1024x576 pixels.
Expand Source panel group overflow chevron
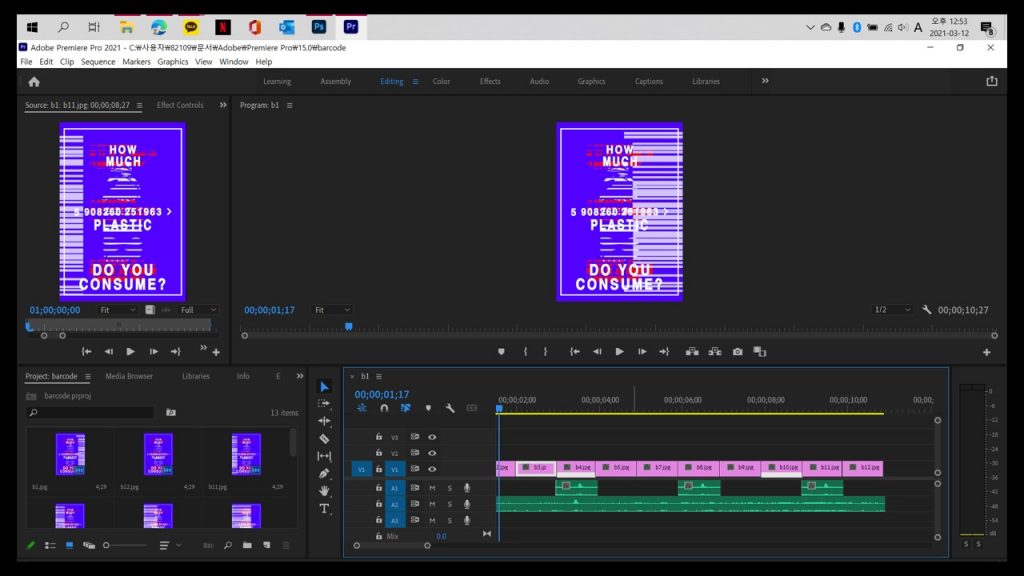coord(223,105)
